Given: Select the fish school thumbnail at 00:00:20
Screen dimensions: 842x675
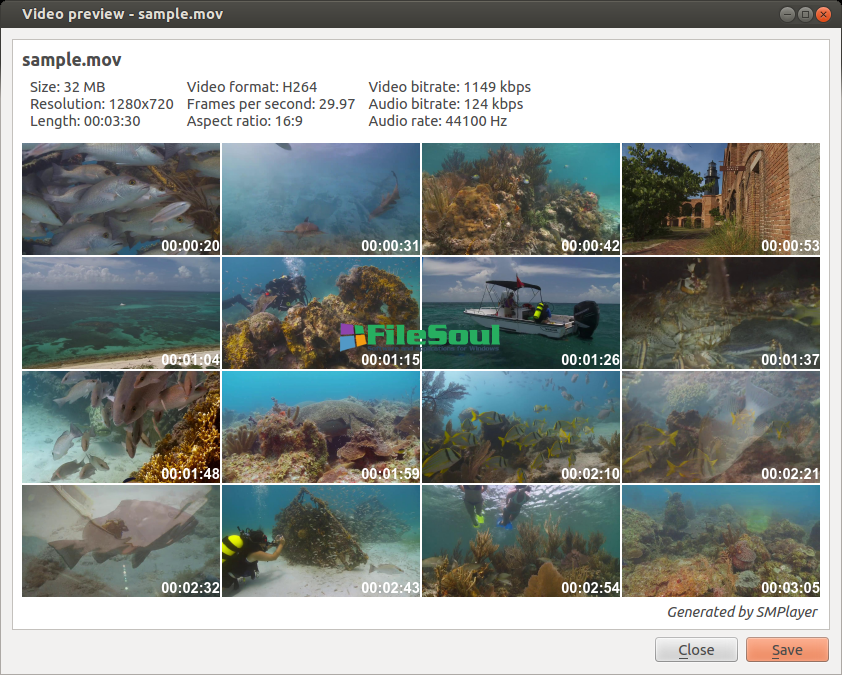Looking at the screenshot, I should tap(121, 199).
